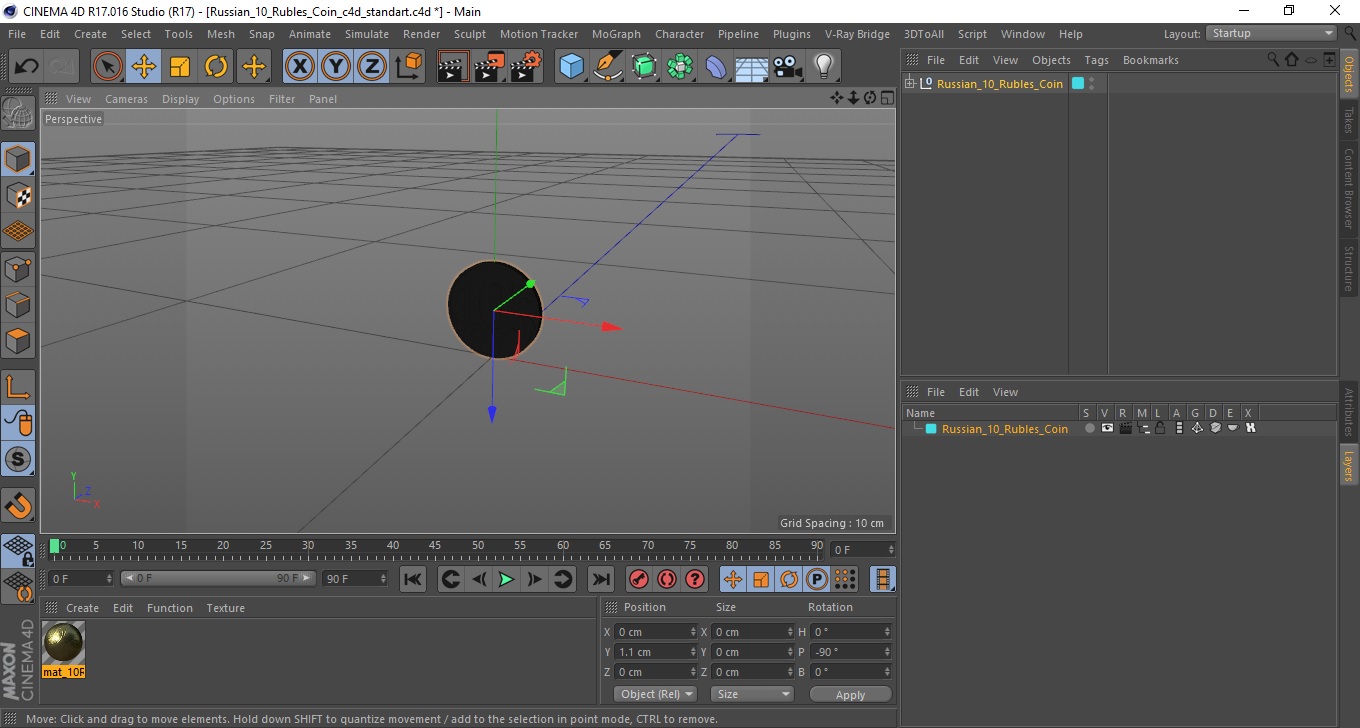Image resolution: width=1360 pixels, height=728 pixels.
Task: Add a Camera object
Action: click(788, 67)
